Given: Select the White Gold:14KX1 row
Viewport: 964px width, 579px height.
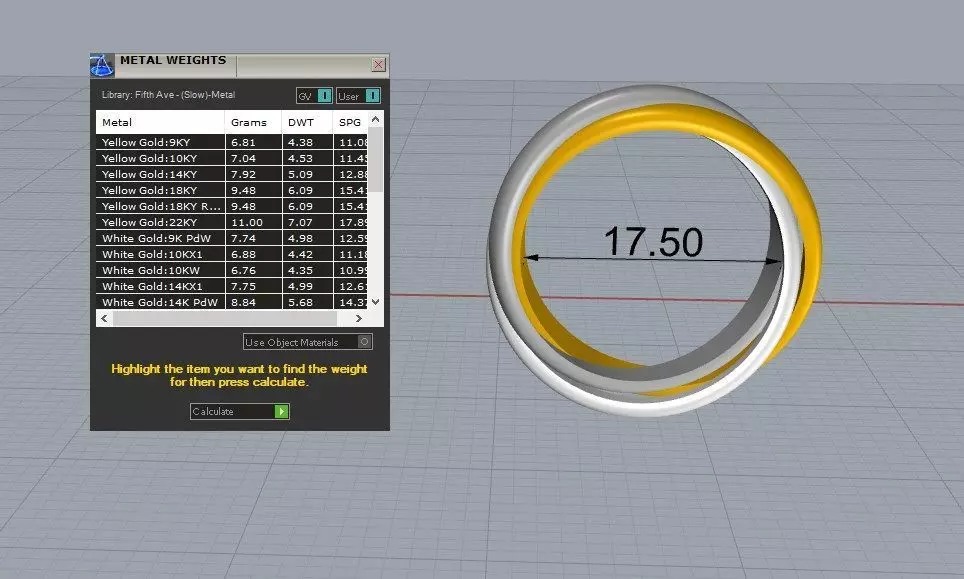Looking at the screenshot, I should point(232,286).
